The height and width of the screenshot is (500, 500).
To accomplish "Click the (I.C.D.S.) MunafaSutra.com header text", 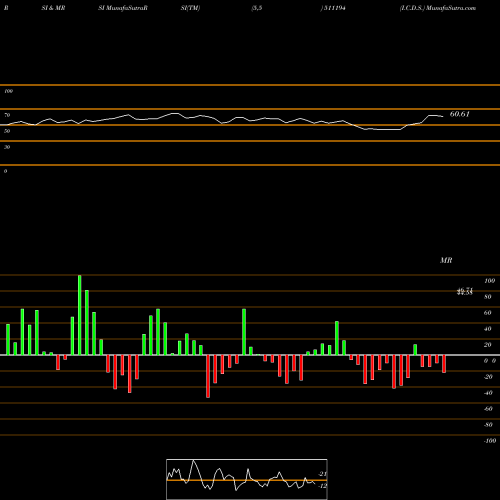I will 438,8.
